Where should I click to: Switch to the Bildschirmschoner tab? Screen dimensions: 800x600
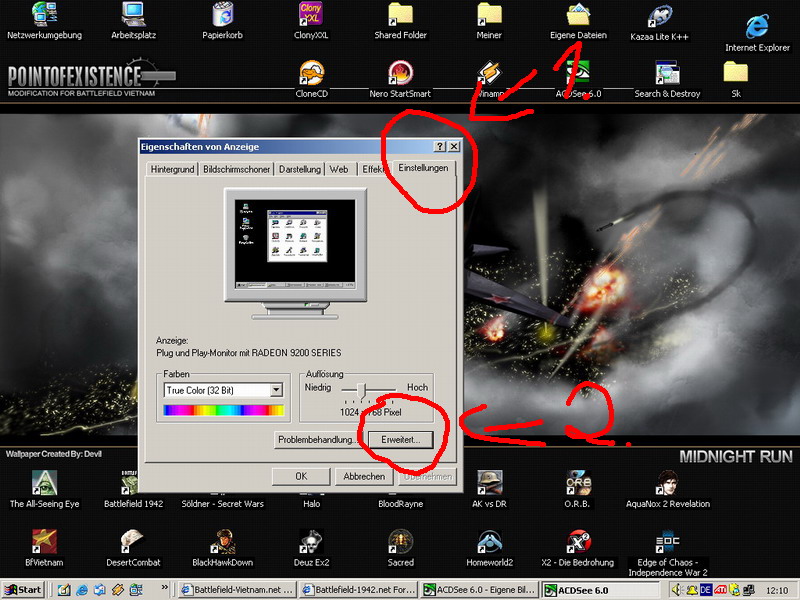[x=236, y=169]
